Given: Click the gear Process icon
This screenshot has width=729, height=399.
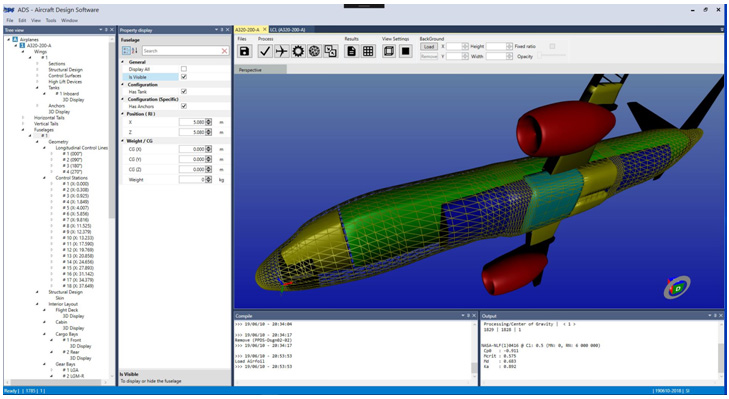Looking at the screenshot, I should pos(298,51).
